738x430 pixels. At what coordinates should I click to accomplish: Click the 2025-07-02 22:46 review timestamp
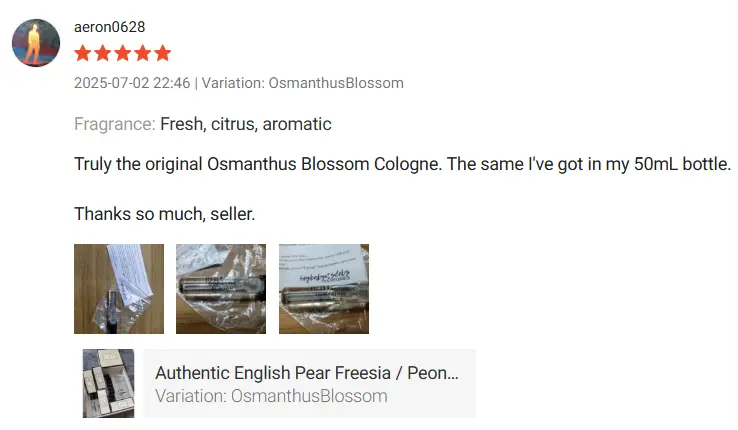[132, 83]
